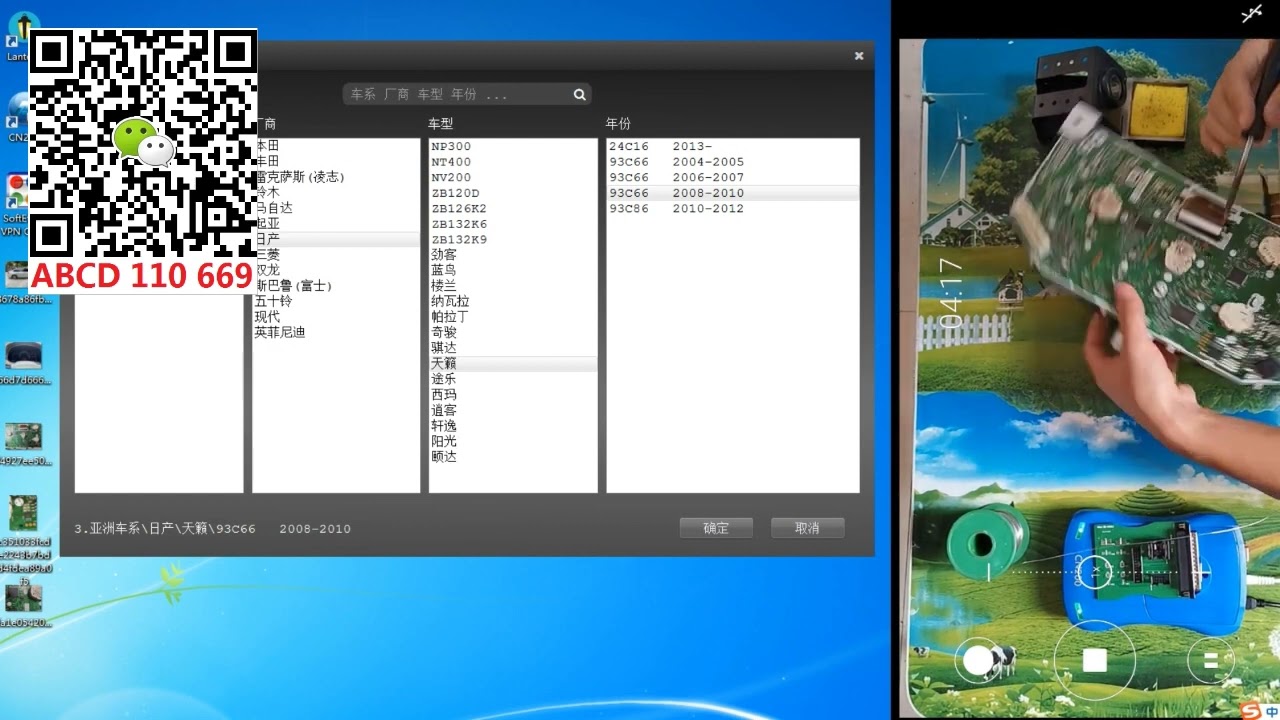Click the 93C66 2008-2010 year entry

[733, 193]
